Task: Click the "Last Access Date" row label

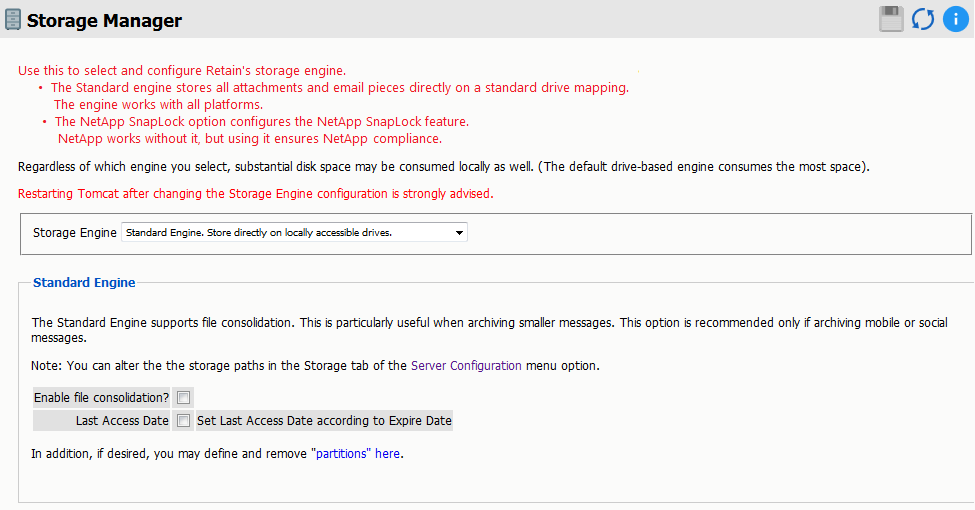Action: point(122,421)
